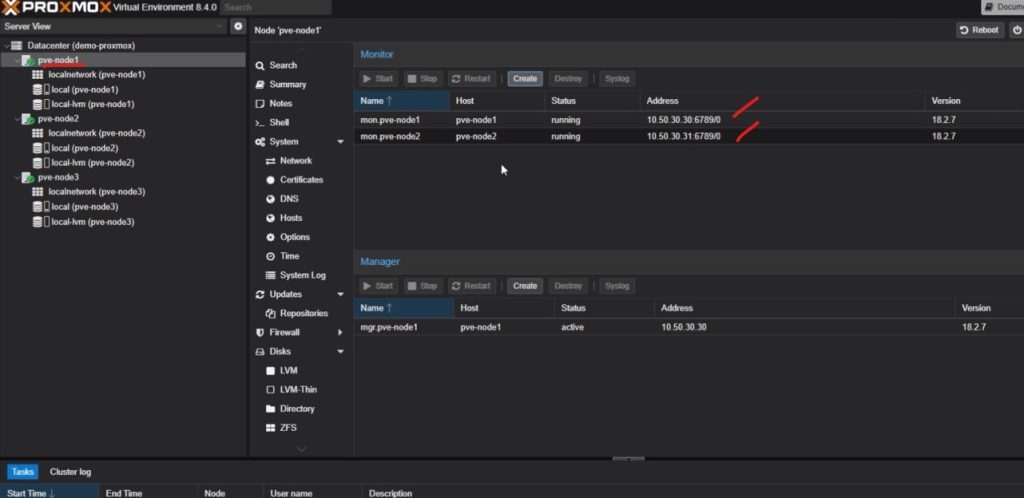Expand the Firewall section arrow
The width and height of the screenshot is (1024, 498).
click(340, 332)
